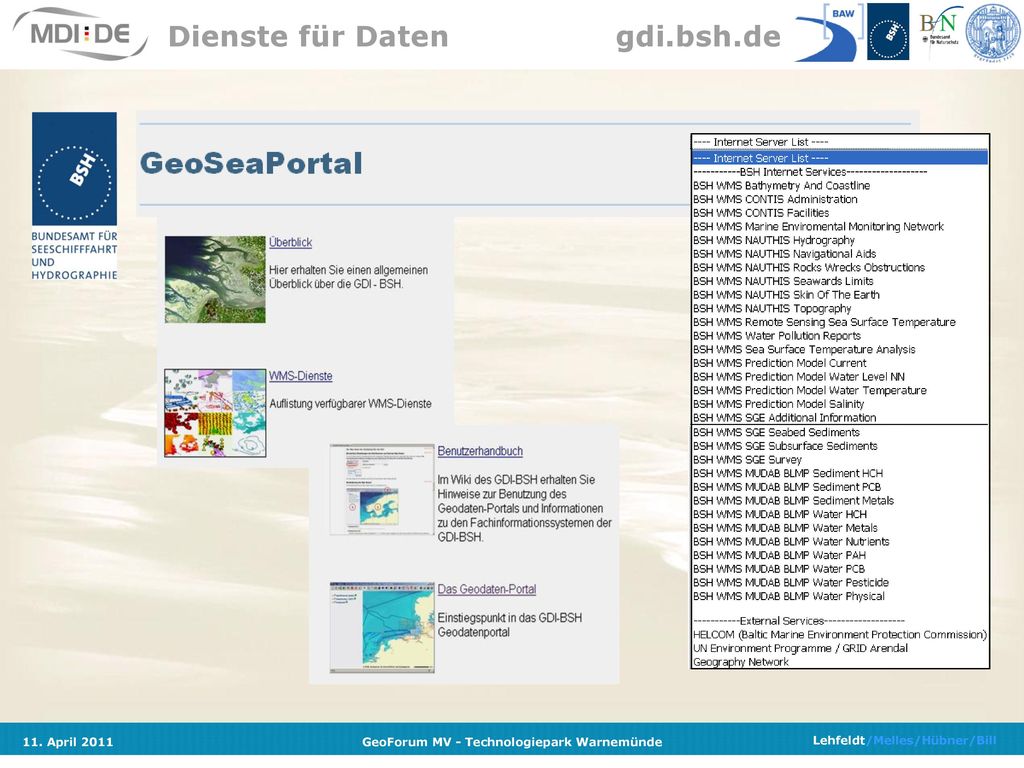
Task: Select UN Environment Programme / GRID Arendal
Action: [840, 648]
